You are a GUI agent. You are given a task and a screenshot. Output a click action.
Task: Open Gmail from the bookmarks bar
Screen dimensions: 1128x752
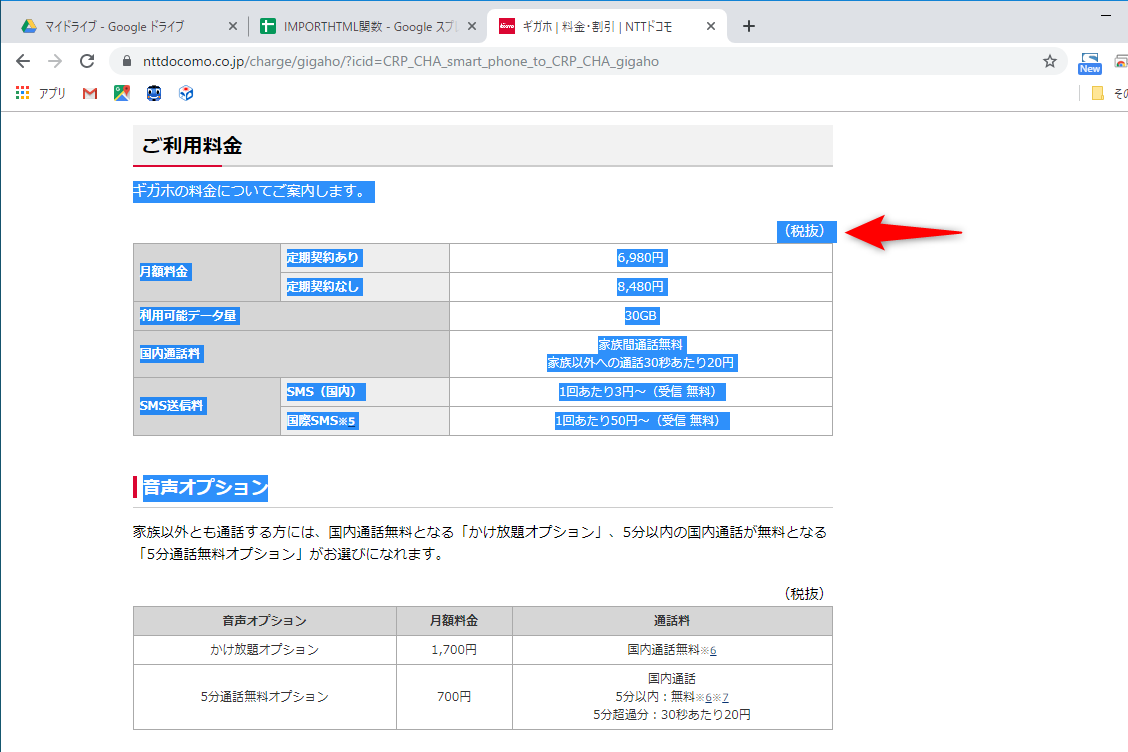coord(89,93)
